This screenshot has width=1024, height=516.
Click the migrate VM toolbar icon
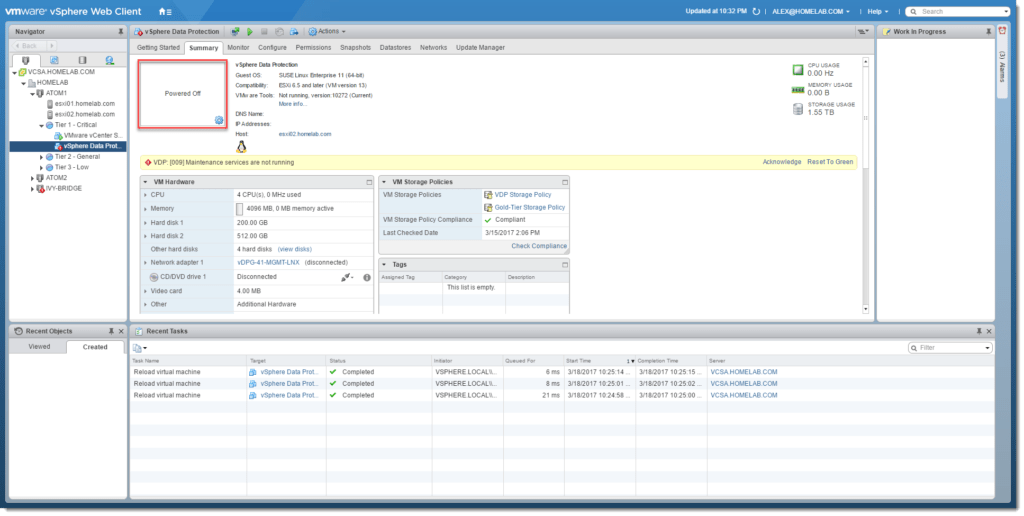(294, 31)
